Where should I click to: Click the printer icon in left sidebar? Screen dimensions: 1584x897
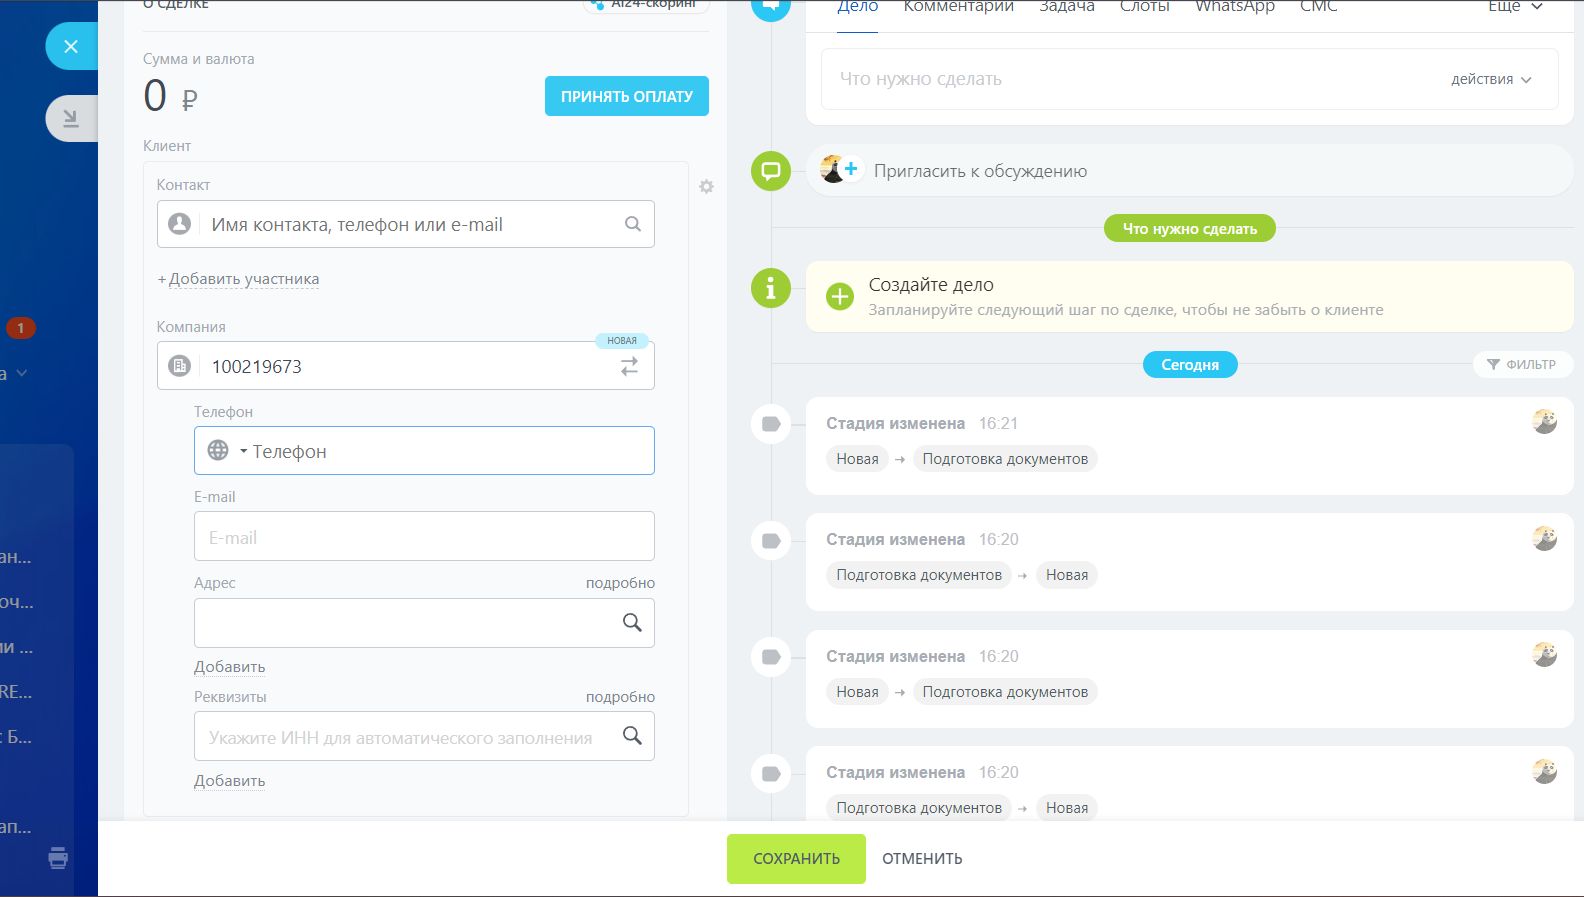pos(58,858)
